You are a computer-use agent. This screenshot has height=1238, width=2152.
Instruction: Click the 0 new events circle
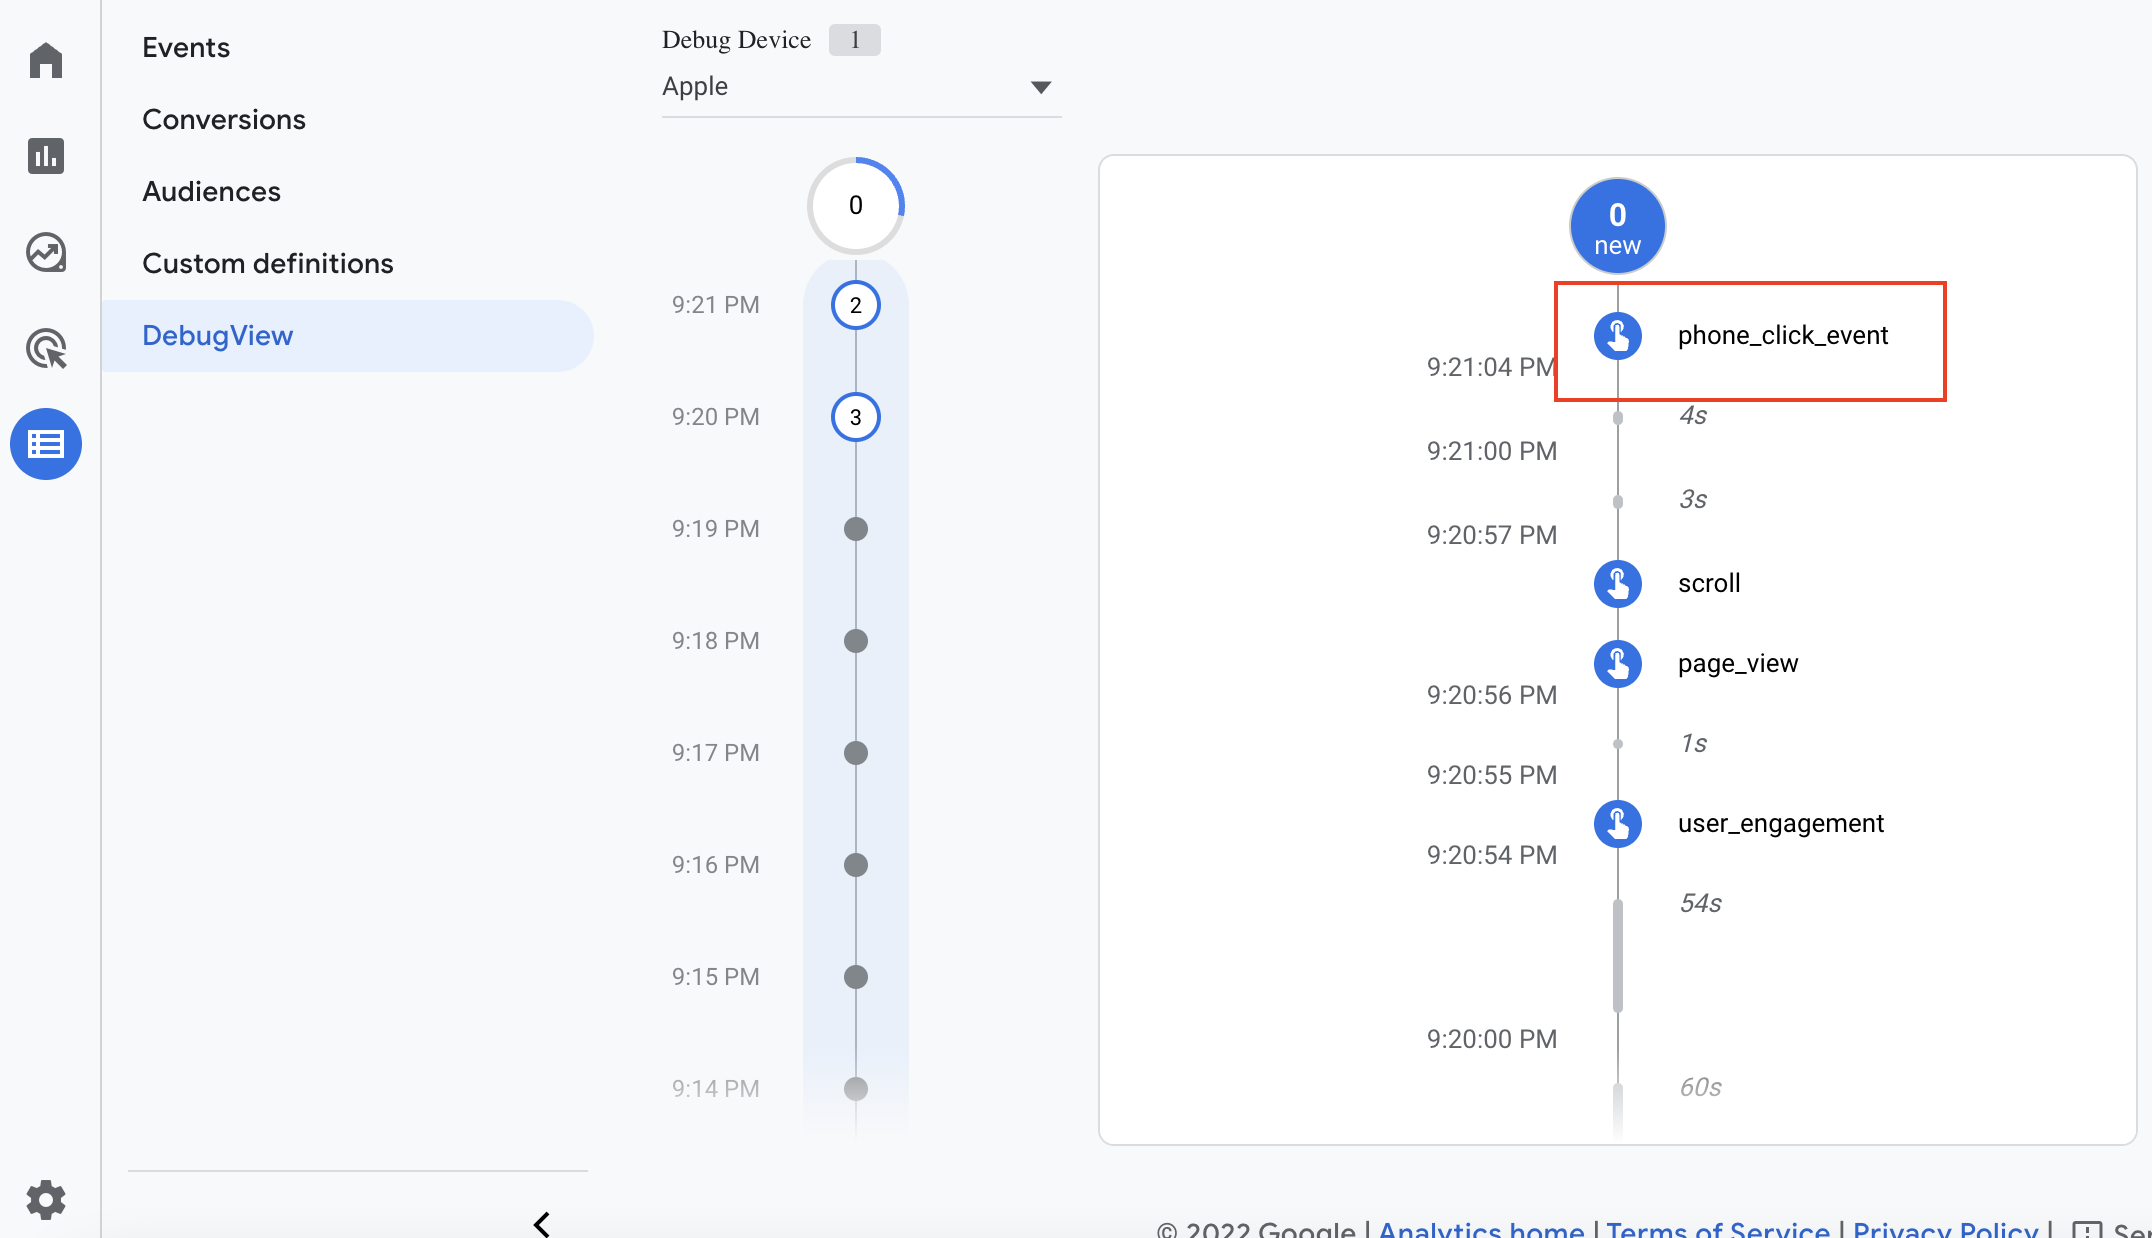[x=1617, y=227]
